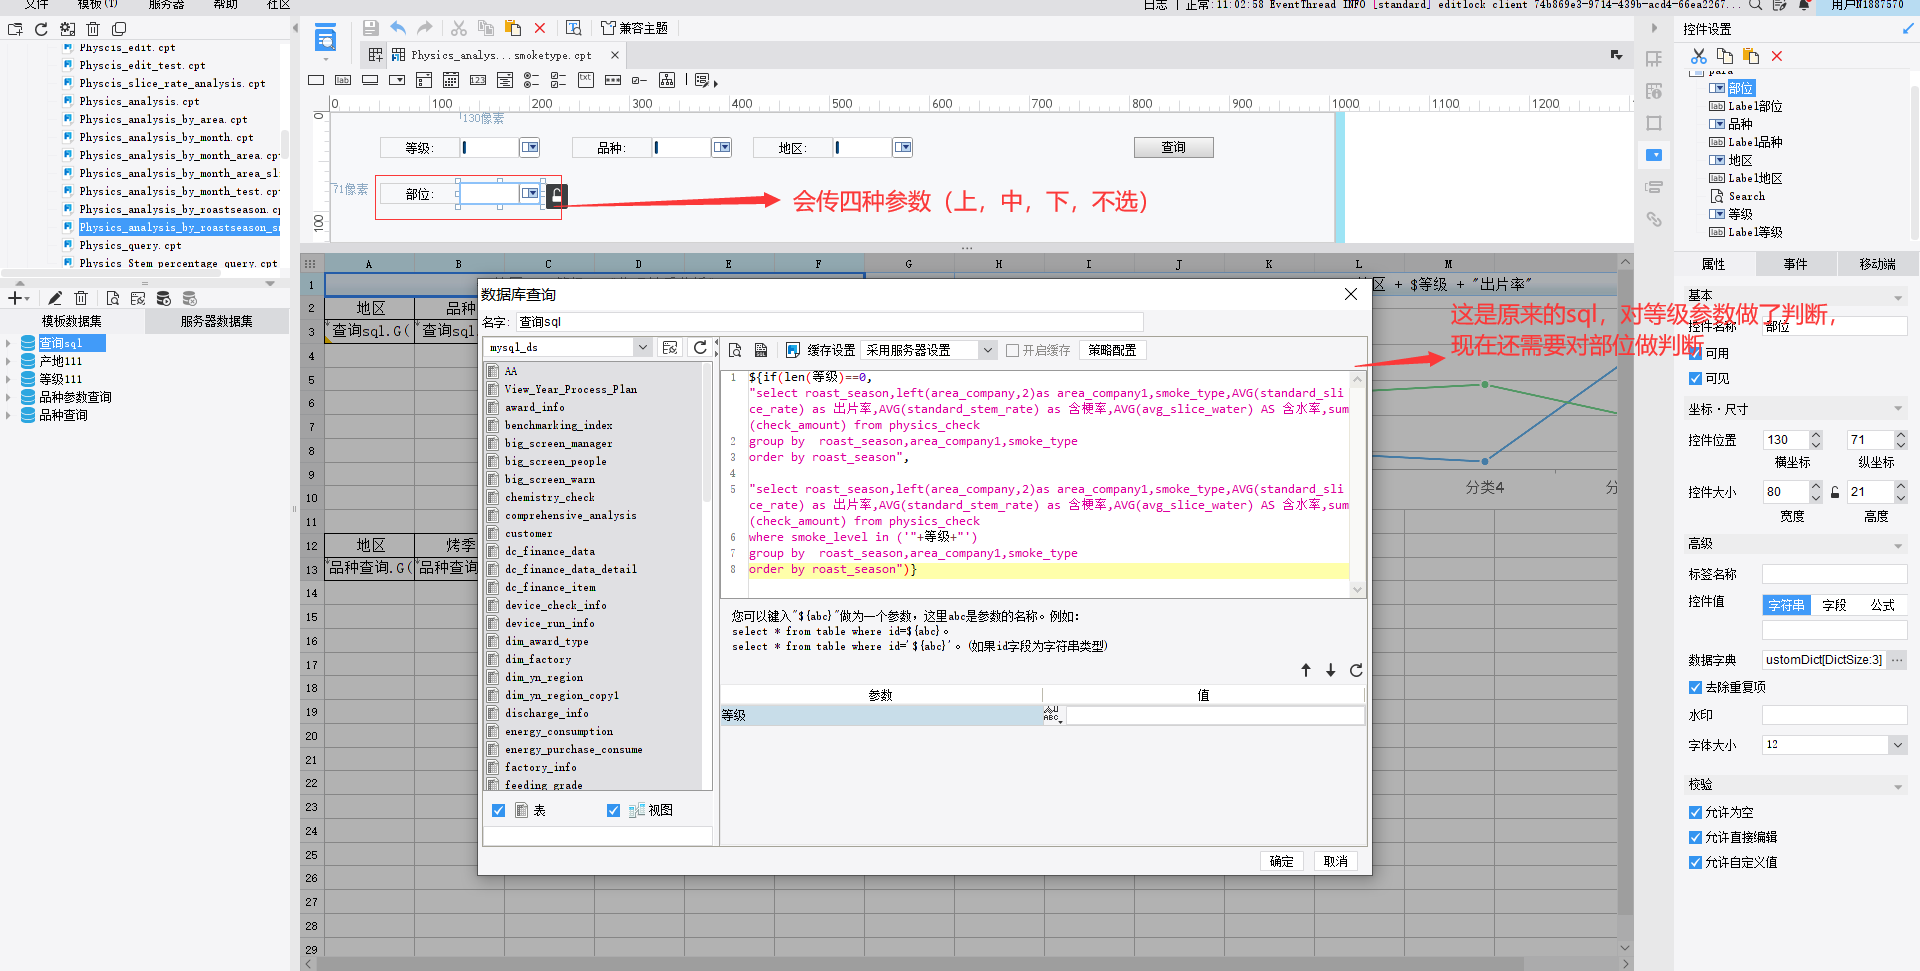Image resolution: width=1920 pixels, height=971 pixels.
Task: Toggle the 去除重复项 checkbox
Action: (x=1695, y=687)
